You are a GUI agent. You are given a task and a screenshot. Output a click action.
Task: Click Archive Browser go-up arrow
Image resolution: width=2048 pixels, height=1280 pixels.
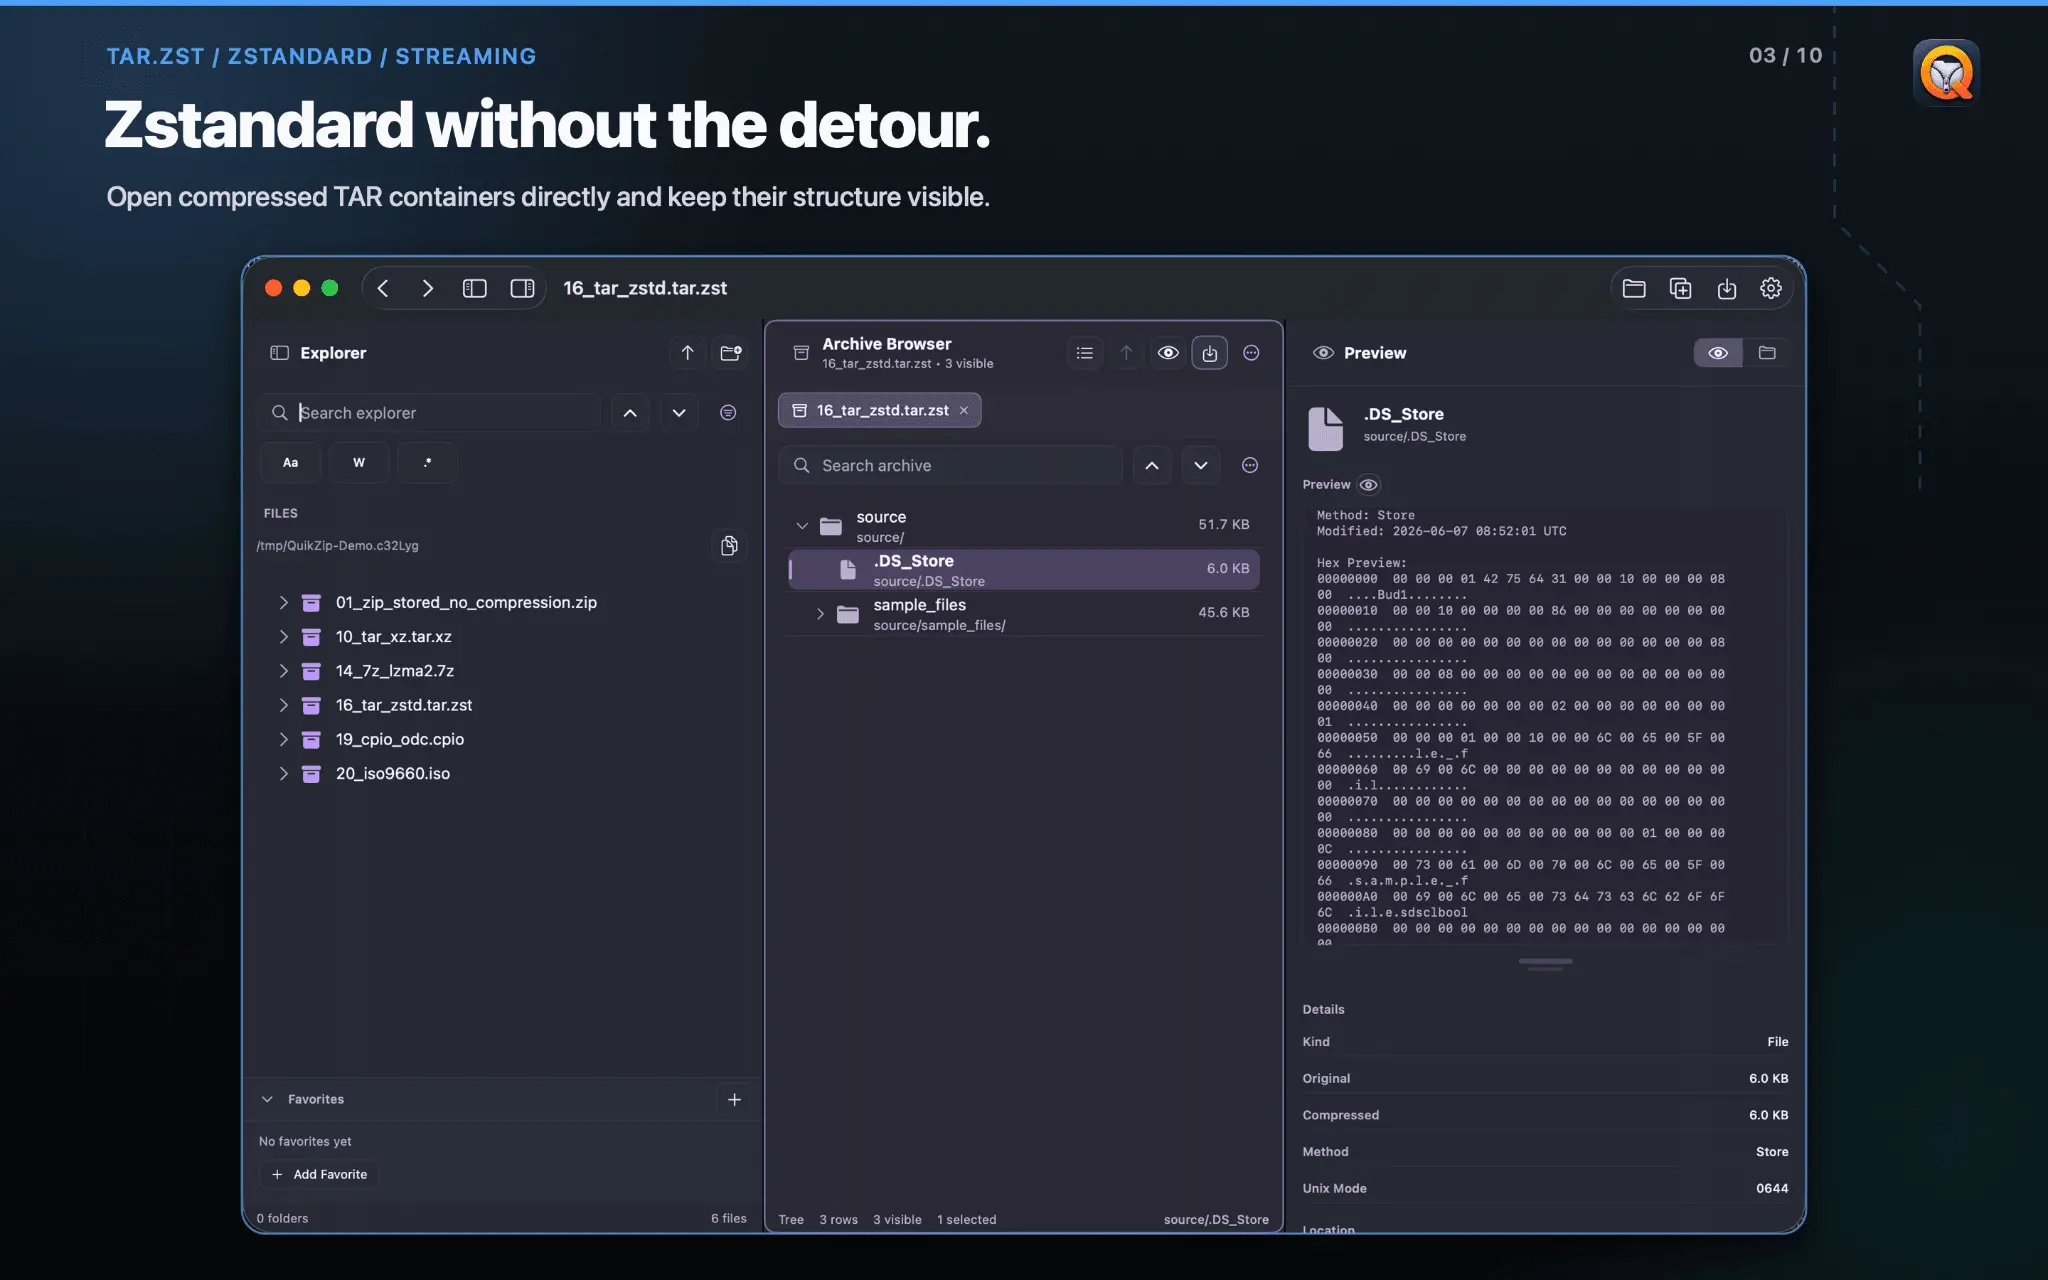click(x=1126, y=353)
